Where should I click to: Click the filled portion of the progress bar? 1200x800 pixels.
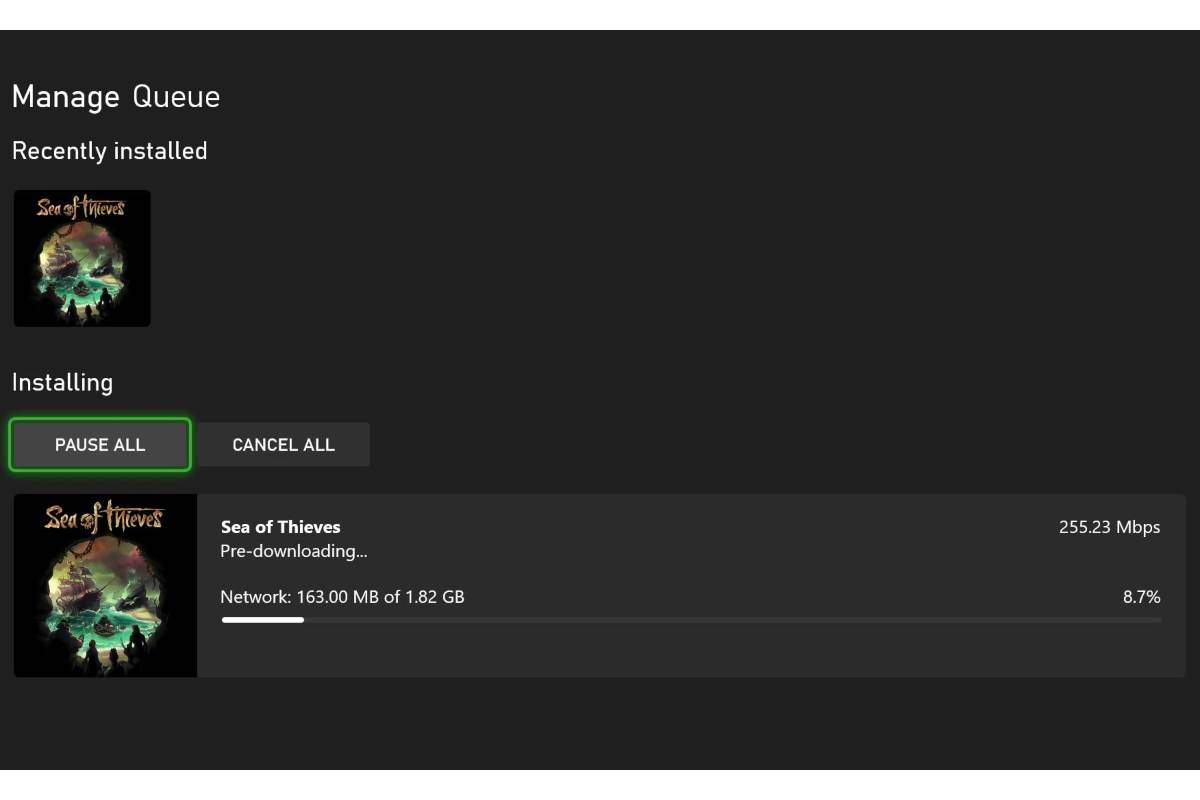pyautogui.click(x=262, y=620)
